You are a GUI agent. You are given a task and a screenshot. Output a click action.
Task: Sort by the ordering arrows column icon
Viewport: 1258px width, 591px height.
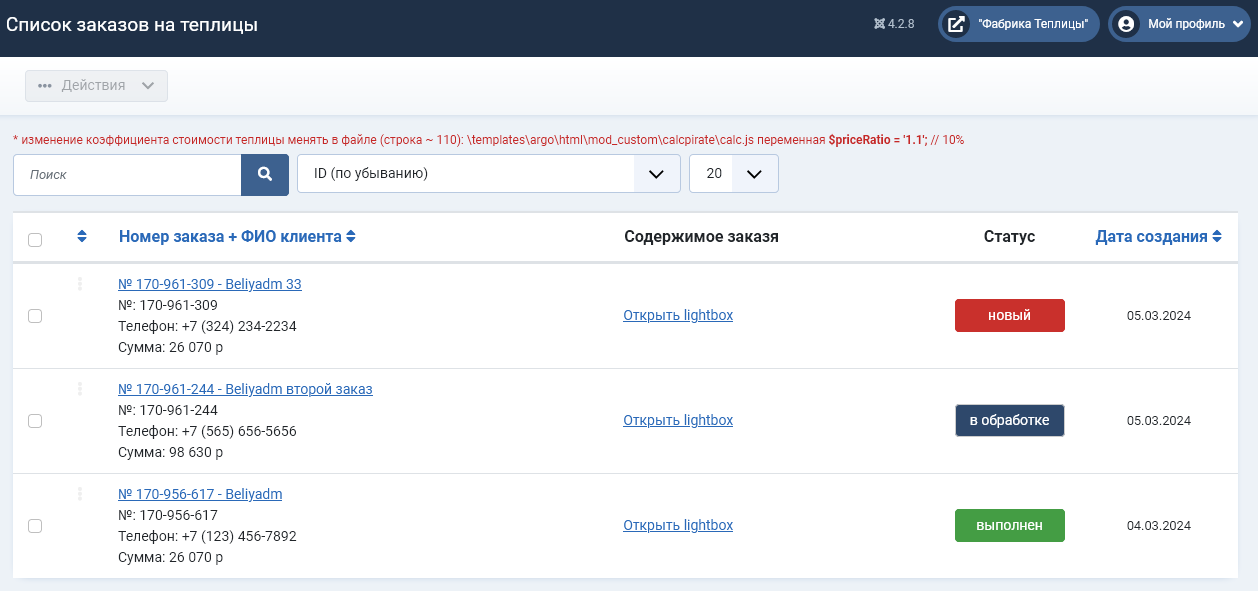tap(82, 237)
